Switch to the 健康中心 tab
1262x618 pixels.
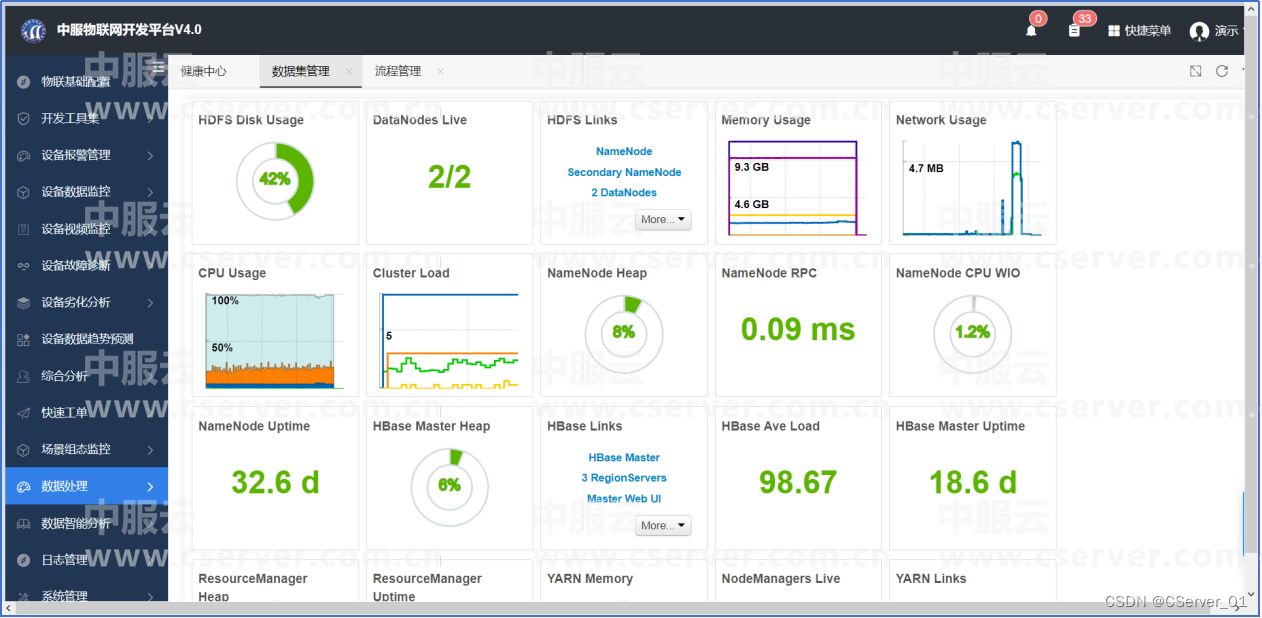coord(203,71)
